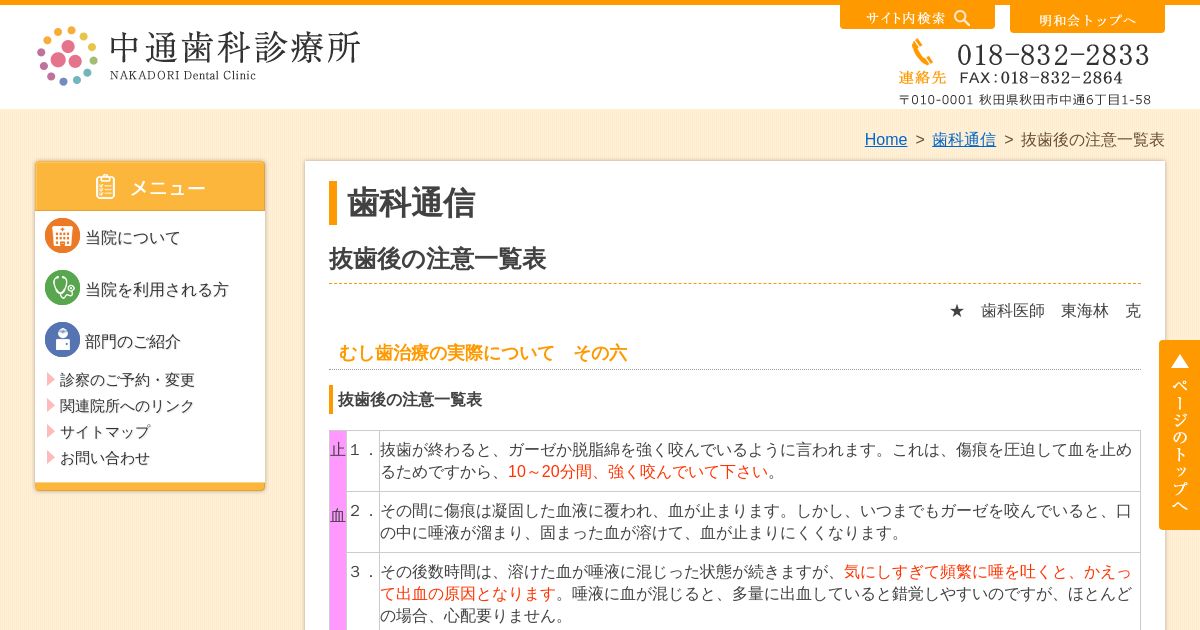1200x630 pixels.
Task: Click table row 3 about saliva and blood
Action: click(743, 592)
